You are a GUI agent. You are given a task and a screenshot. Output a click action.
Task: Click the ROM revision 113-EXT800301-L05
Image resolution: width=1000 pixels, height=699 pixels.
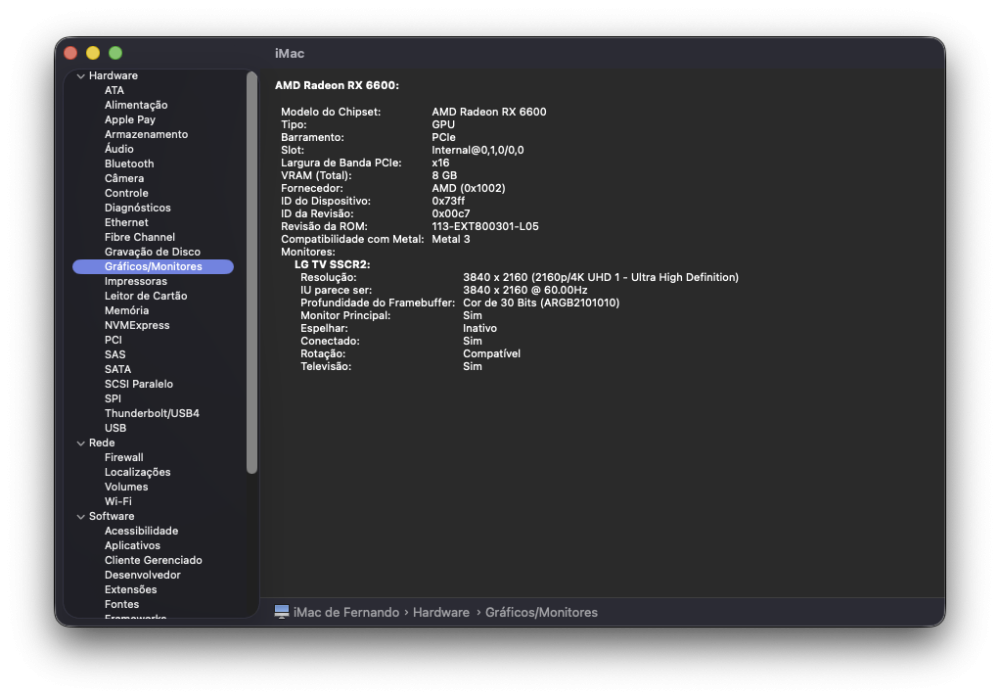pos(485,226)
